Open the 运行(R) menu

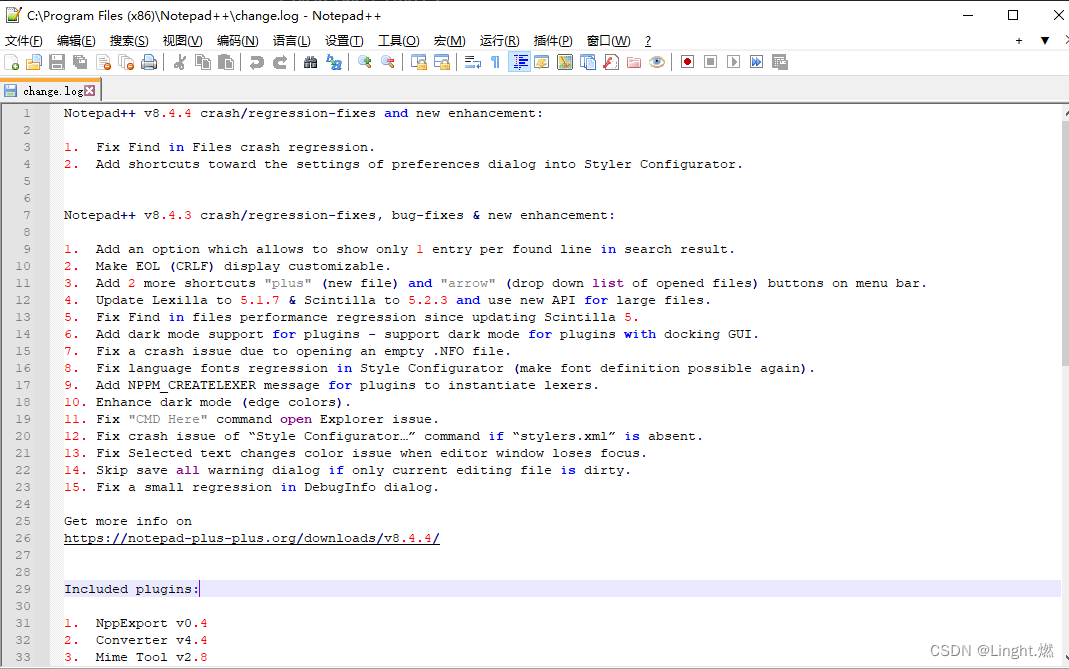coord(499,41)
